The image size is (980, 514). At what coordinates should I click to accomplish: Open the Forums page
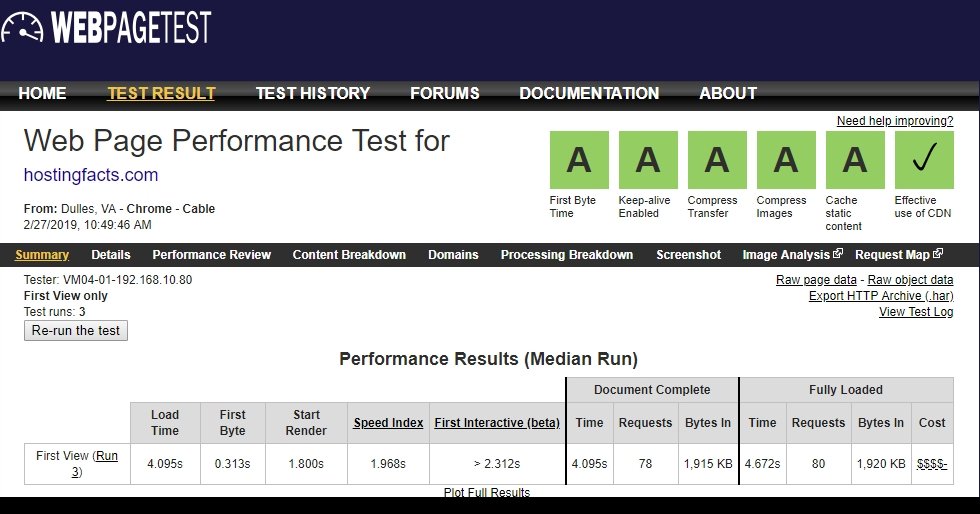tap(444, 93)
